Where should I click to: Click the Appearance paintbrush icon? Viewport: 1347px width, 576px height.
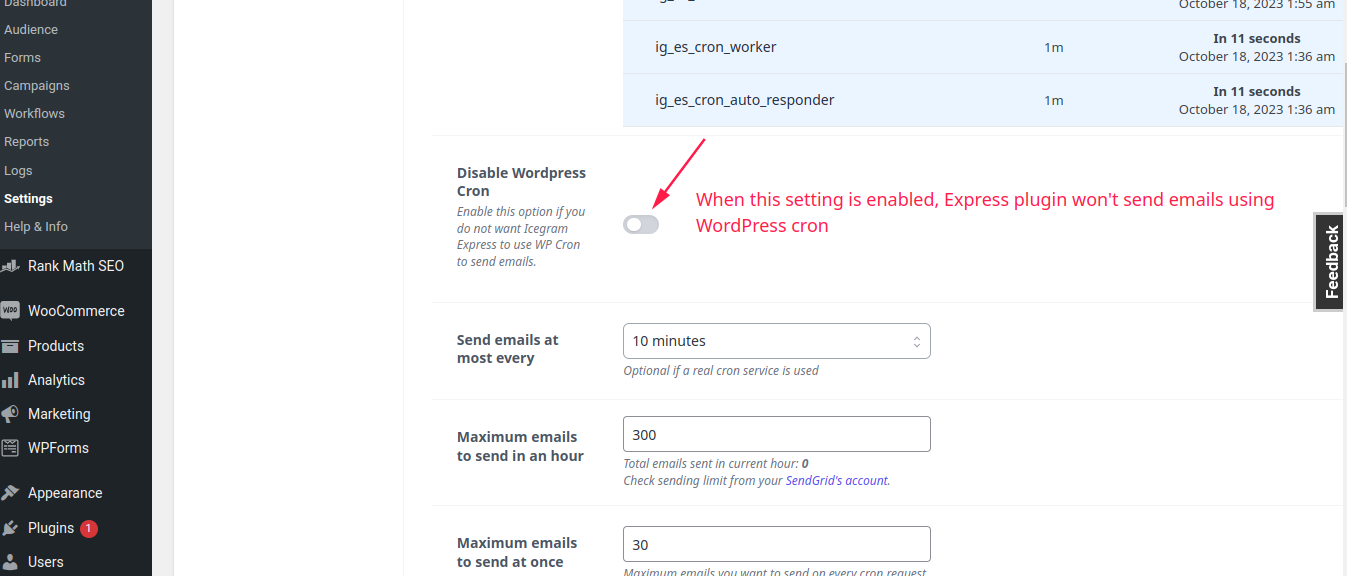(x=10, y=493)
